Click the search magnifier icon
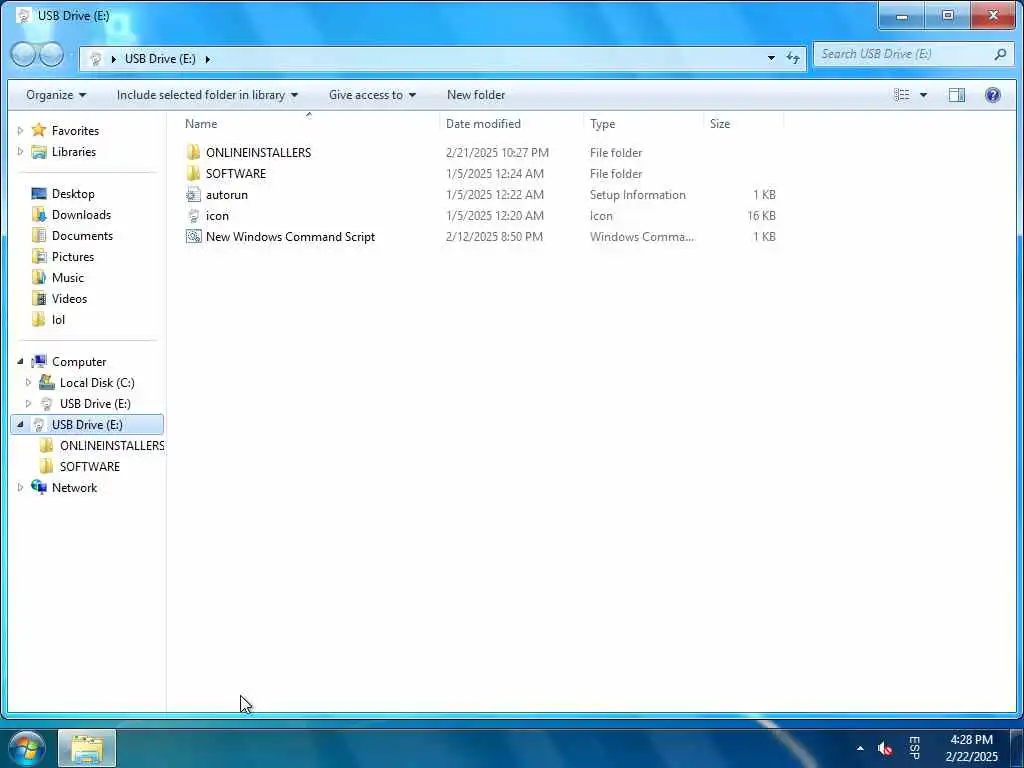This screenshot has height=768, width=1024. point(1000,54)
